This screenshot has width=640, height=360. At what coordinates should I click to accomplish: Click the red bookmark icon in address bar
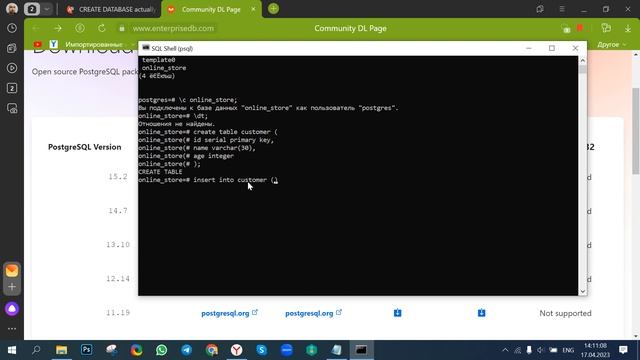pyautogui.click(x=580, y=28)
